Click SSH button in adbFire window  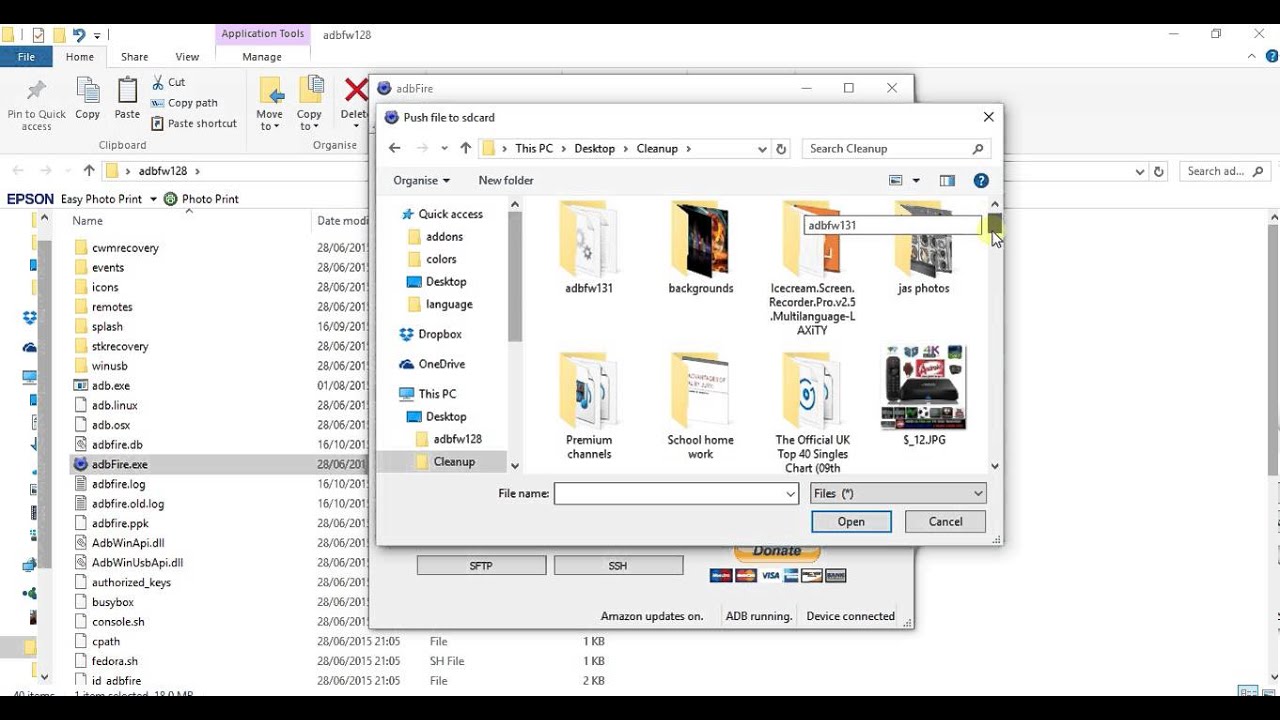click(618, 566)
